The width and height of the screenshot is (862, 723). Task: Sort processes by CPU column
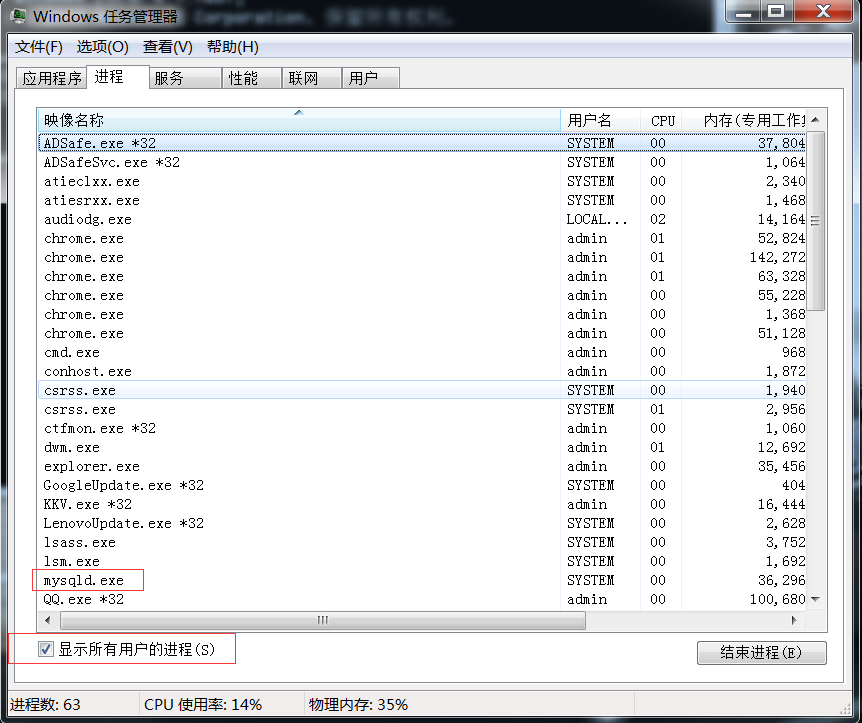coord(662,120)
